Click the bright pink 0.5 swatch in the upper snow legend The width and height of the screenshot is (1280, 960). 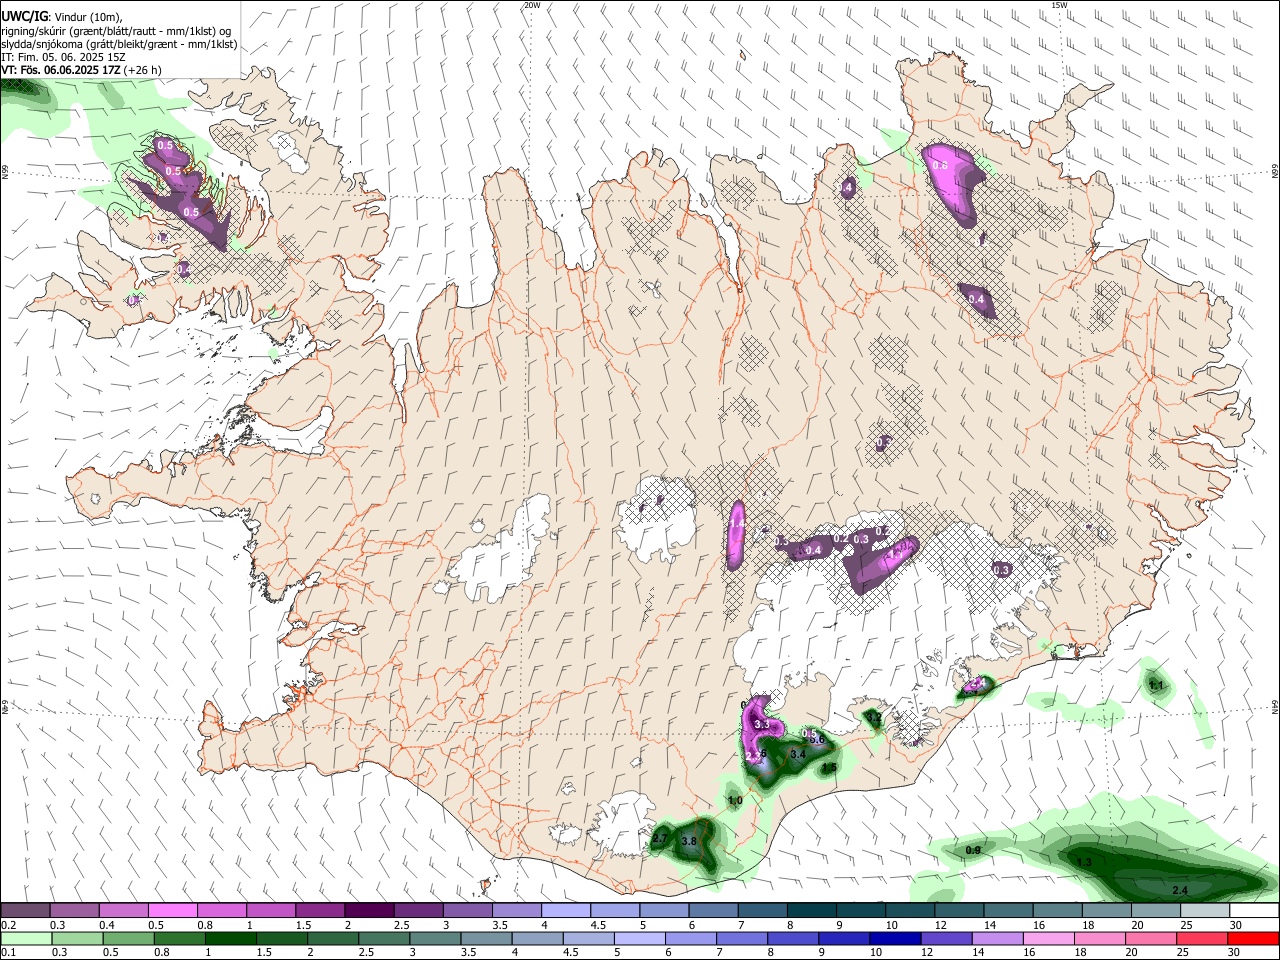(172, 911)
